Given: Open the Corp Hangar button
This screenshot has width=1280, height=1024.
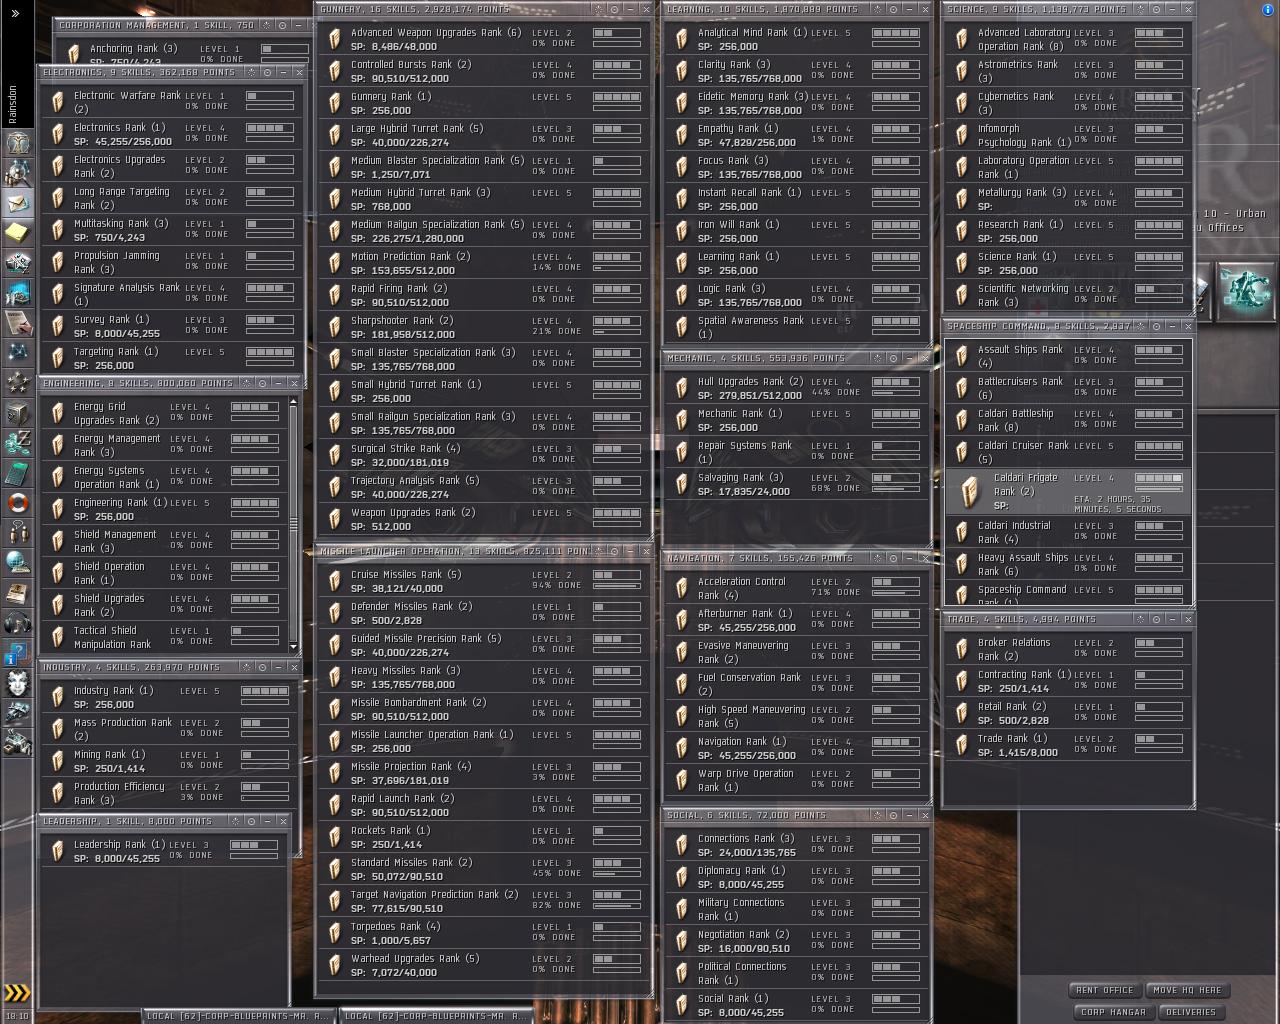Looking at the screenshot, I should (x=1113, y=1012).
